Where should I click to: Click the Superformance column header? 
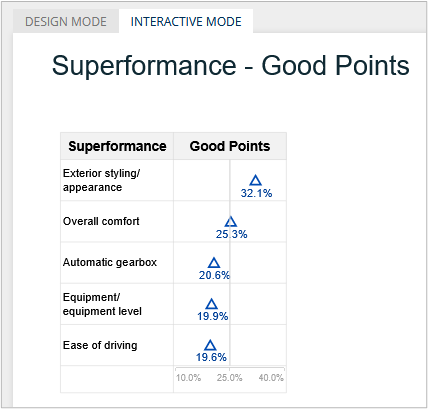pos(117,146)
